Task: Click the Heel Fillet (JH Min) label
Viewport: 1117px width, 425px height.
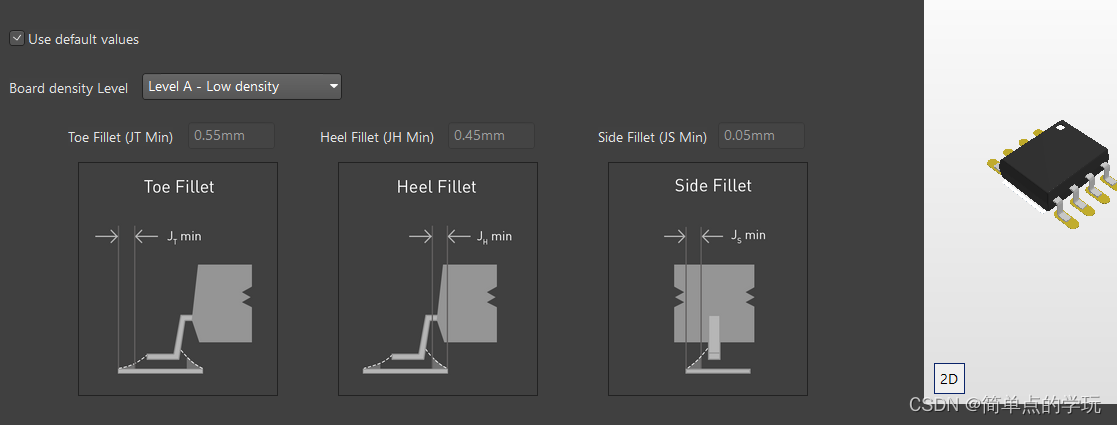Action: 377,137
